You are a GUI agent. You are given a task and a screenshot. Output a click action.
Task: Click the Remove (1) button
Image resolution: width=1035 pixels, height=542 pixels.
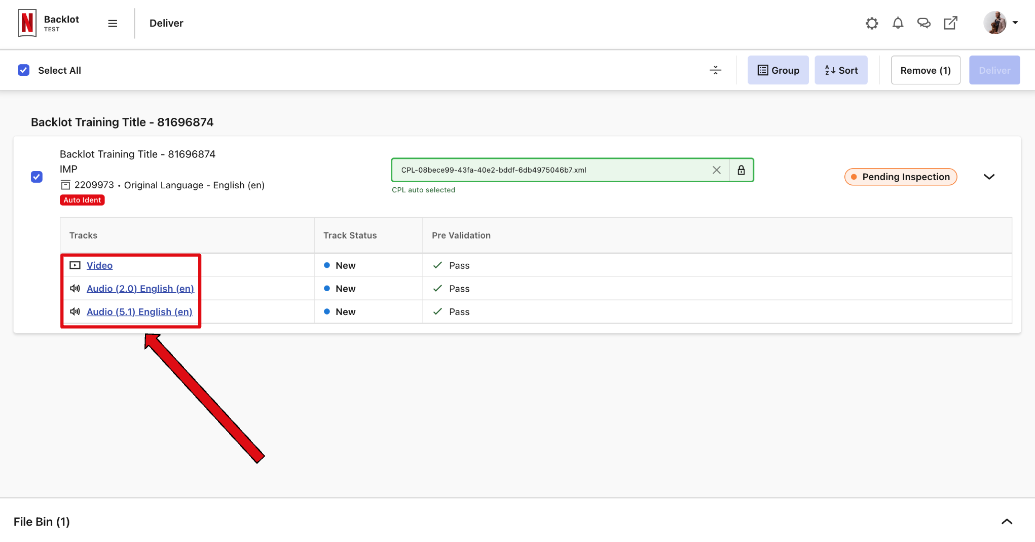pos(925,70)
